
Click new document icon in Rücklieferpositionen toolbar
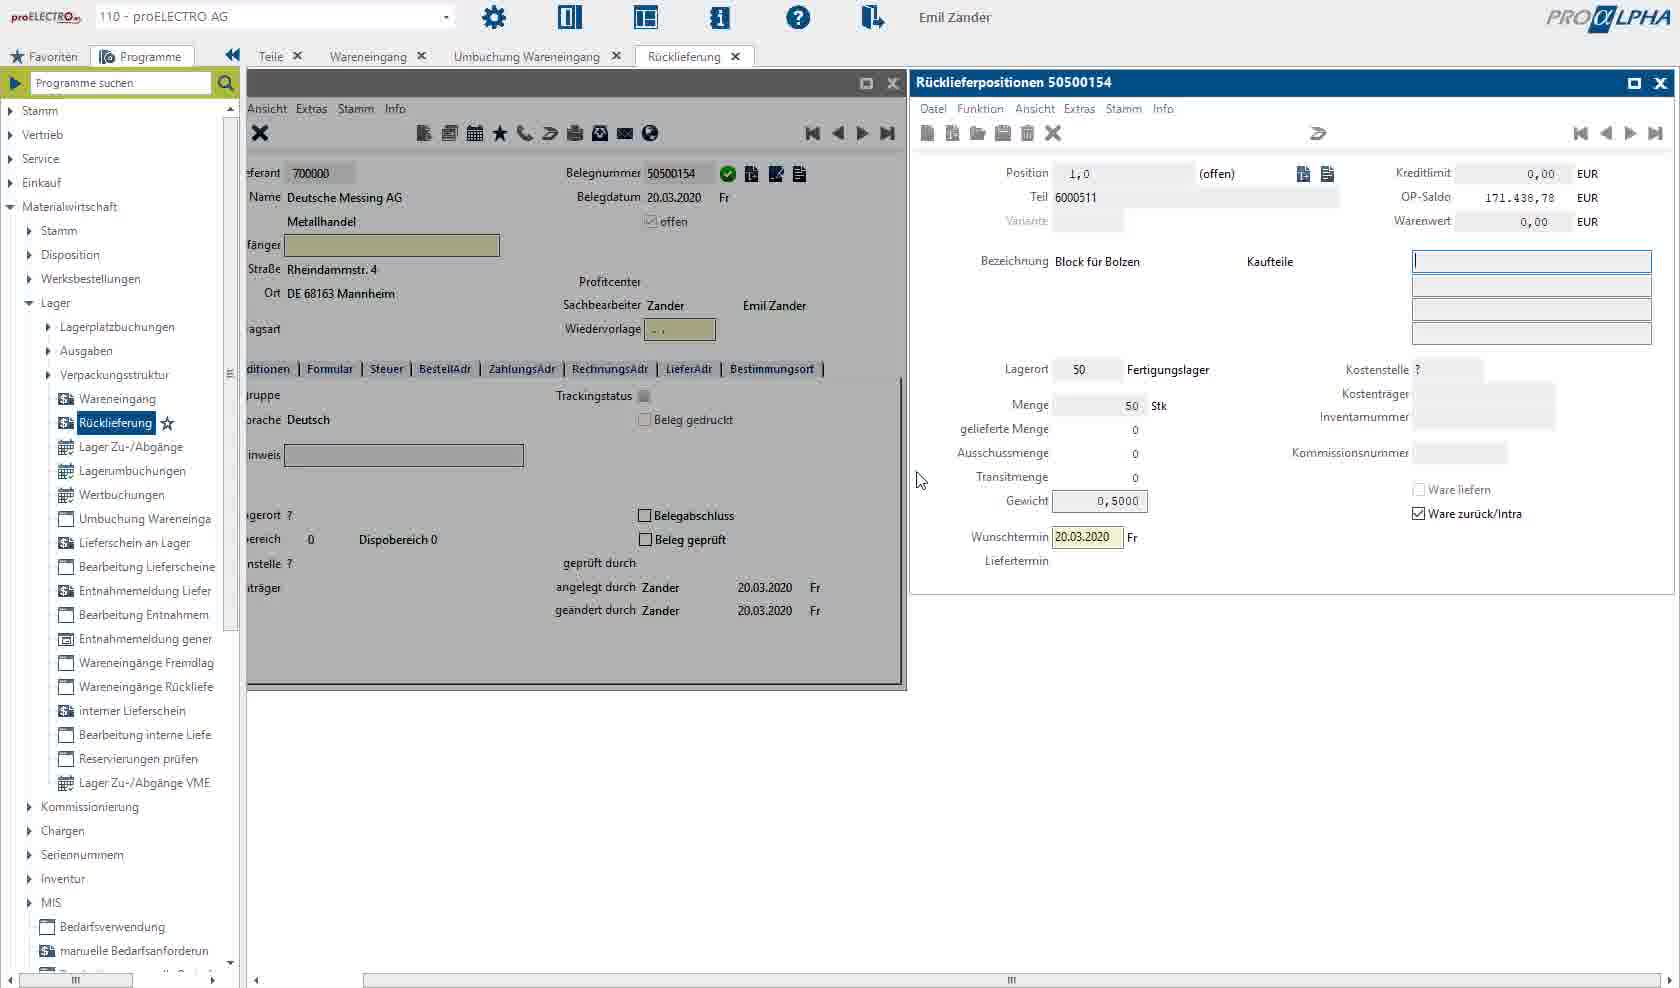(928, 133)
